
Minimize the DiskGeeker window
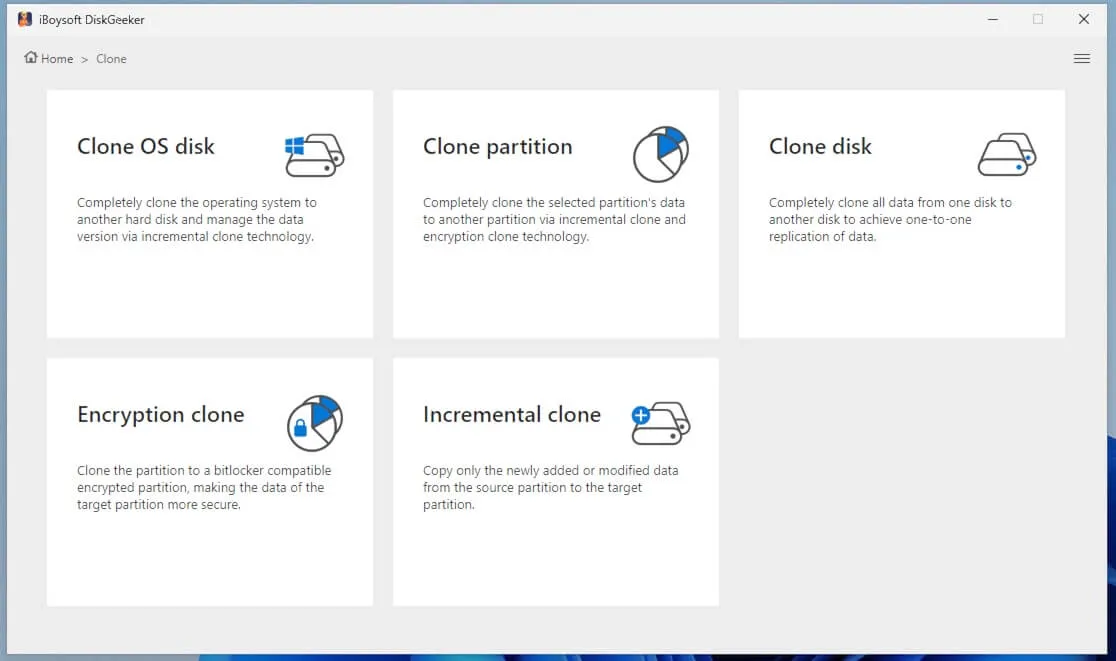point(993,19)
